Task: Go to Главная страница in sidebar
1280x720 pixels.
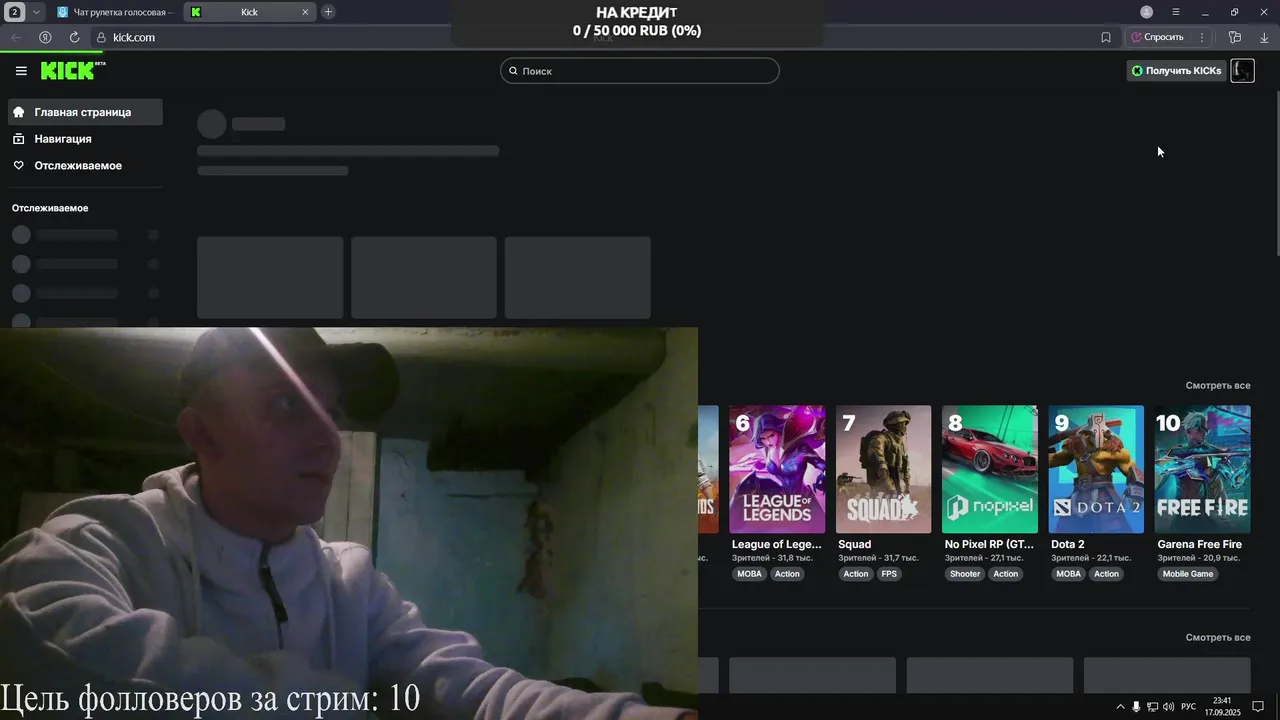Action: [85, 112]
